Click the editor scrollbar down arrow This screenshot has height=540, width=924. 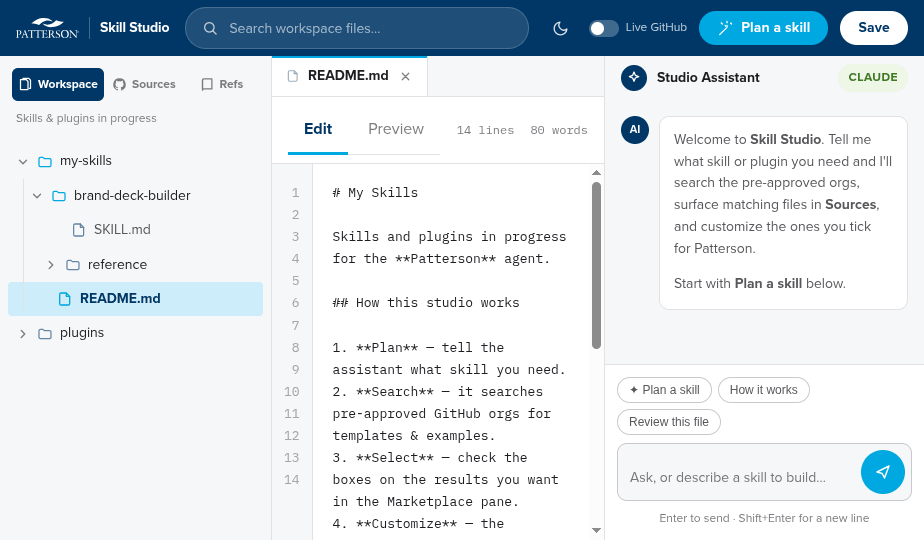coord(596,531)
